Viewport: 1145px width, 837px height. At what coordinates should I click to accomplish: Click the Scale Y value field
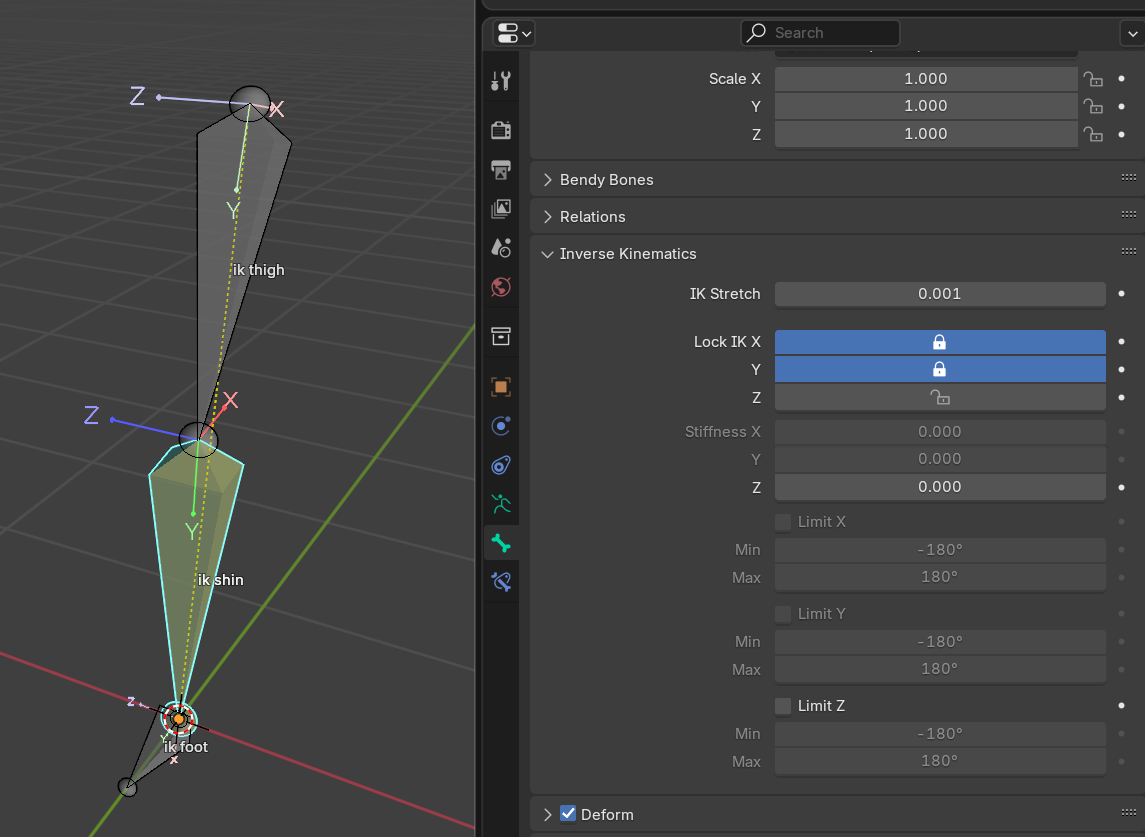point(926,106)
